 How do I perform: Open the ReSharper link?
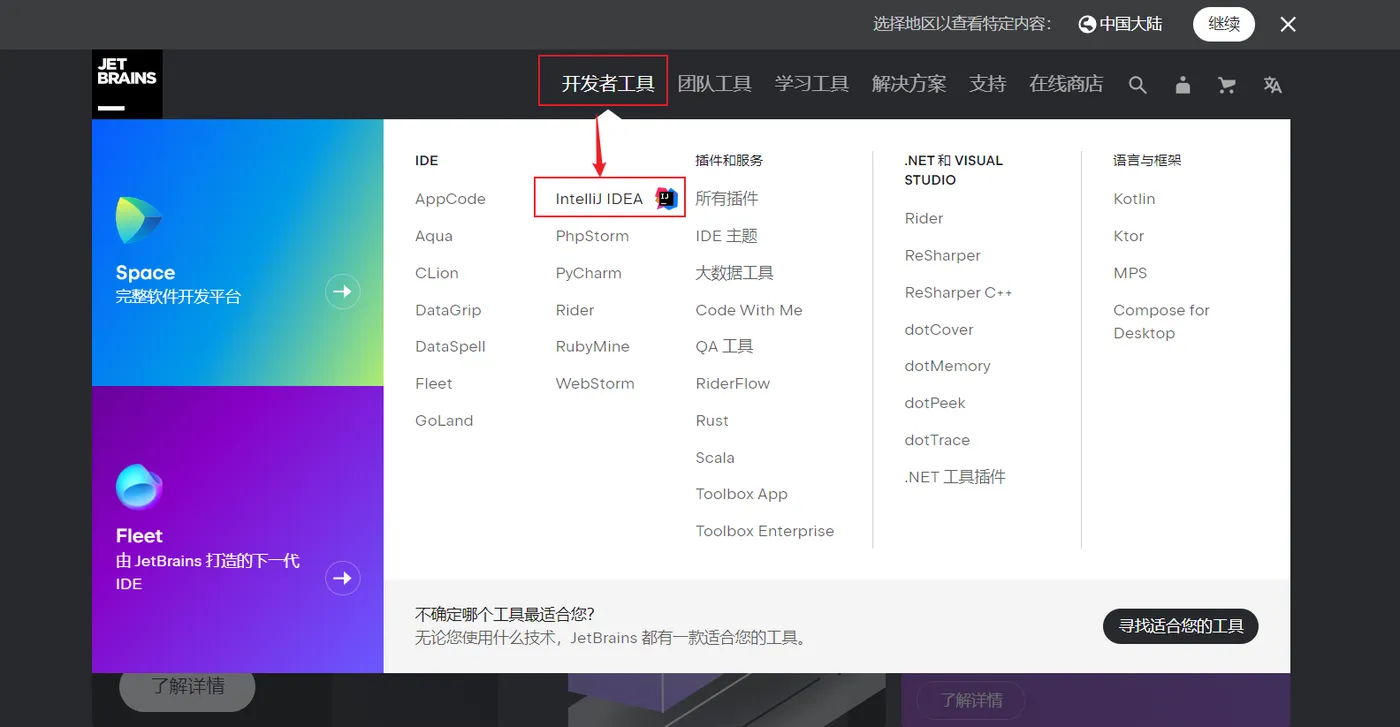pos(943,256)
